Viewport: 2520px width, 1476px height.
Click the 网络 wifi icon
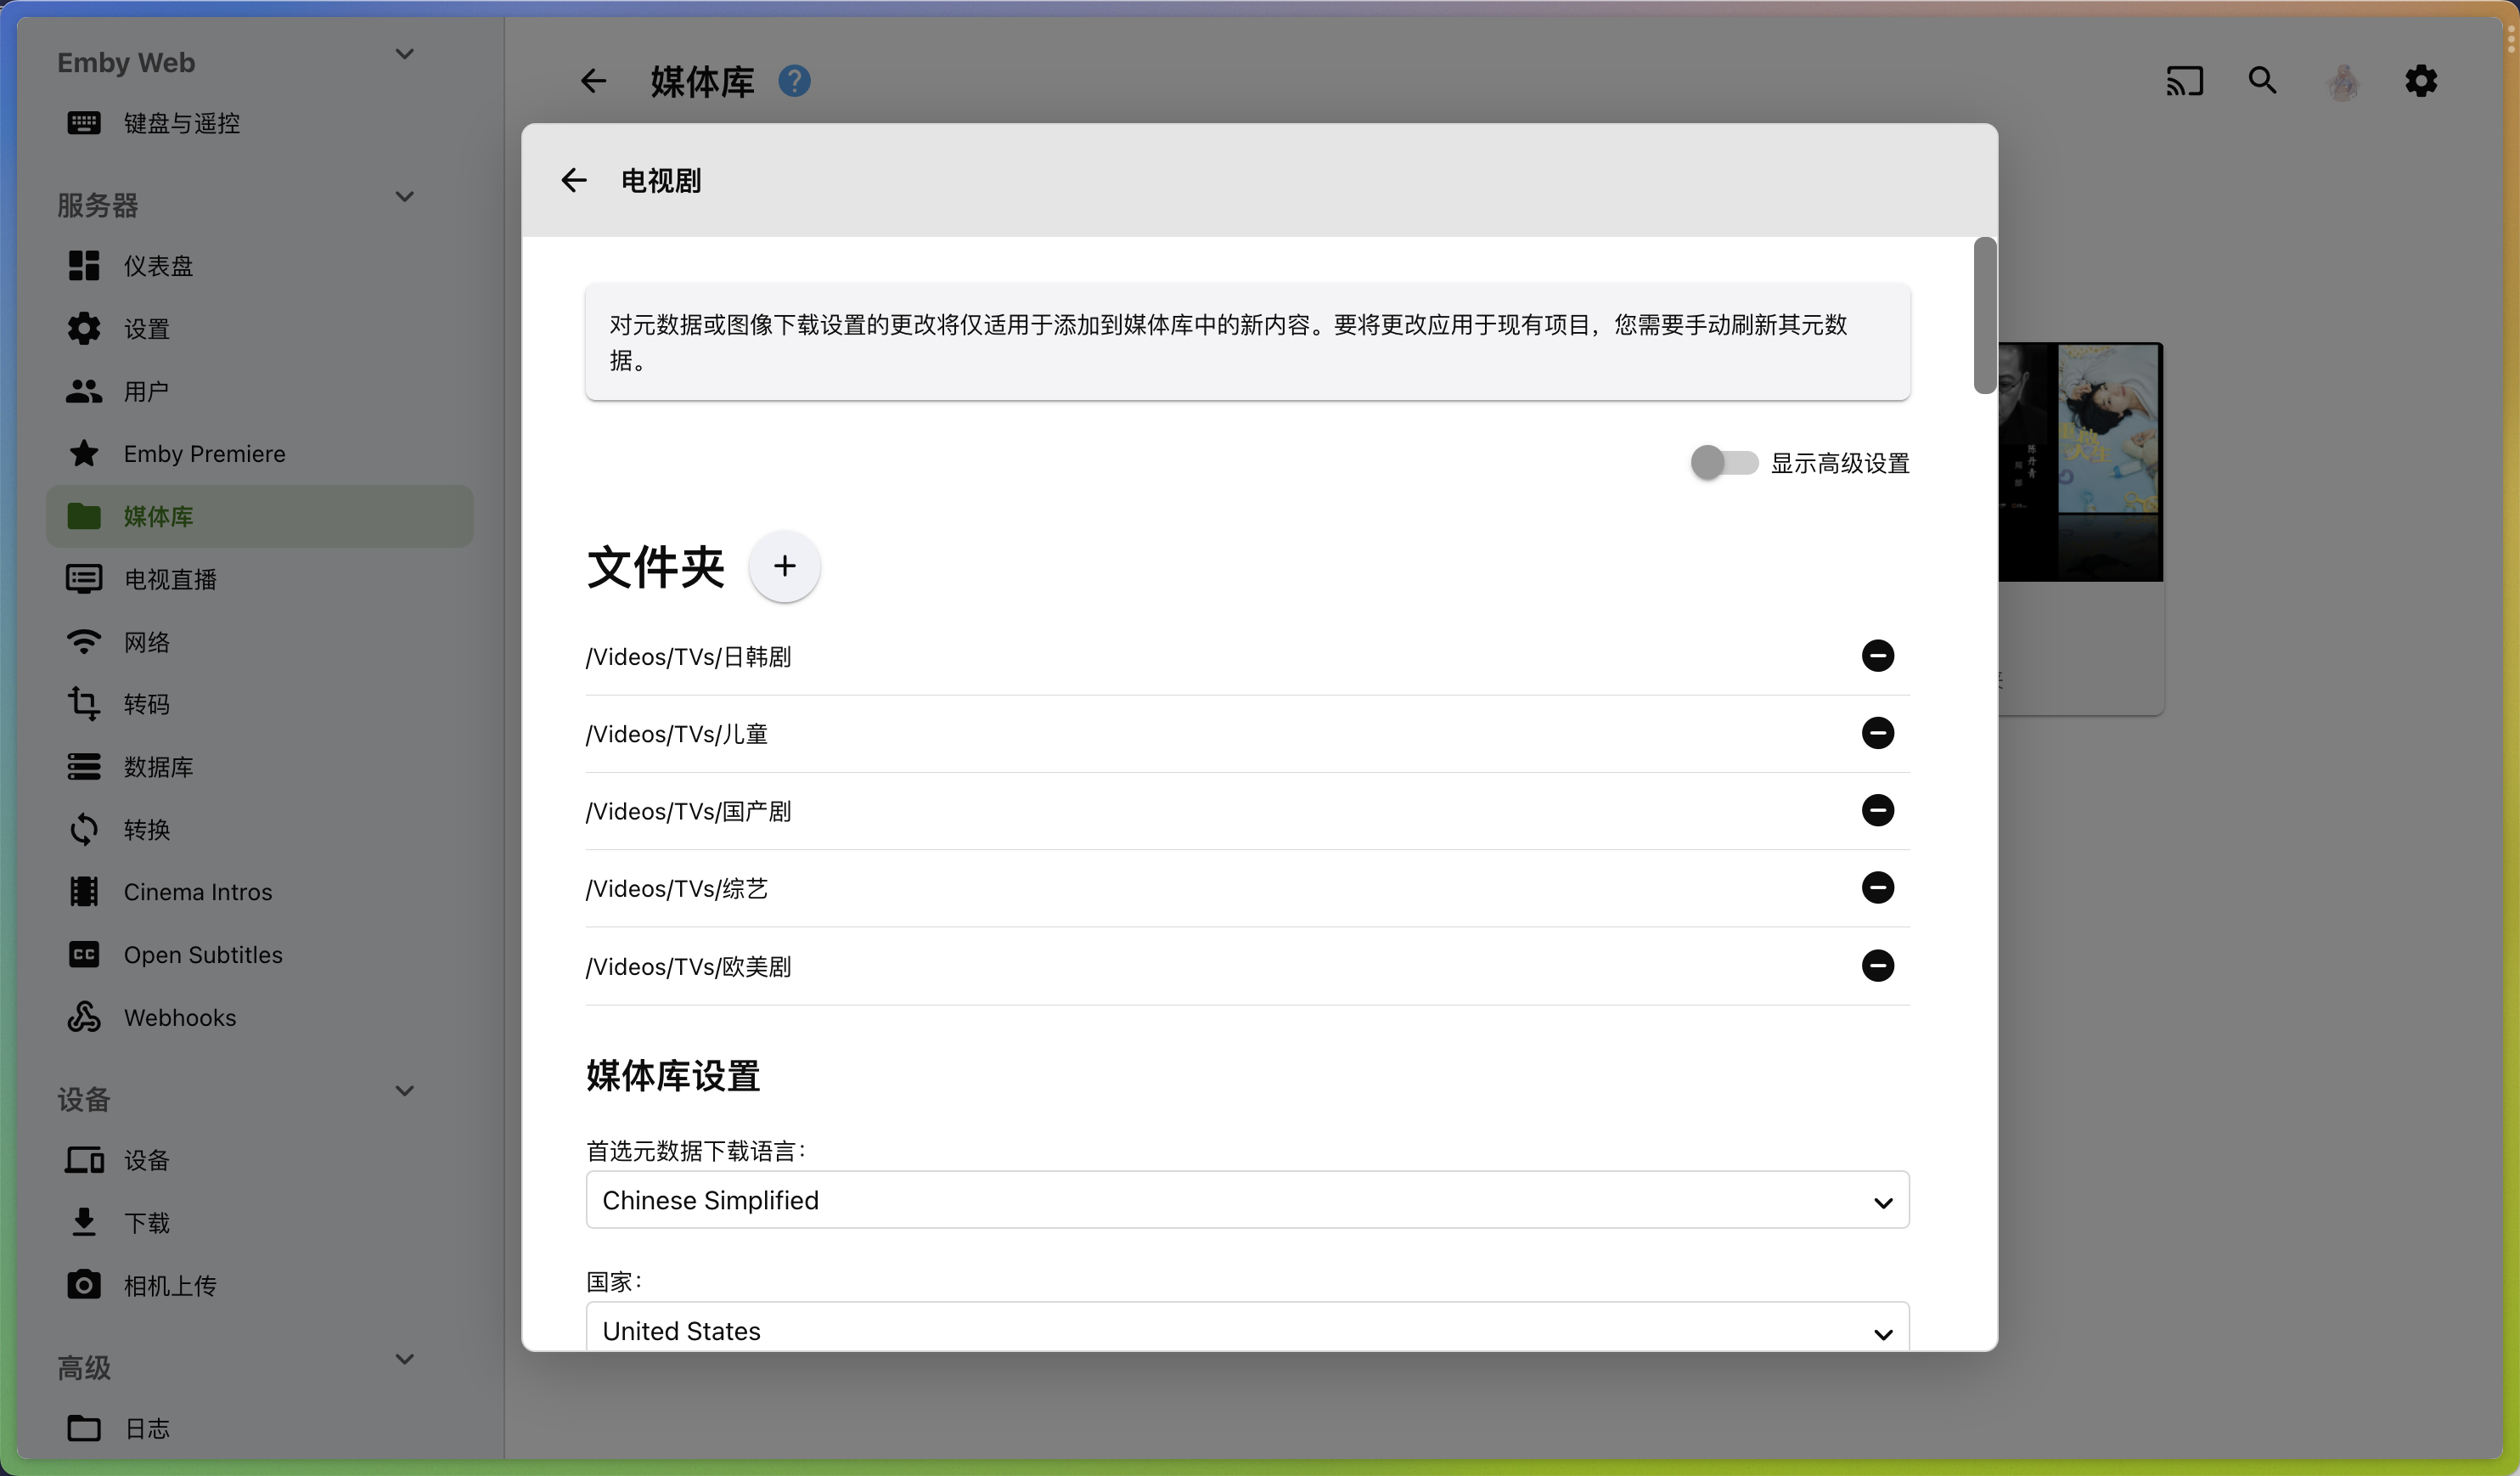coord(84,642)
